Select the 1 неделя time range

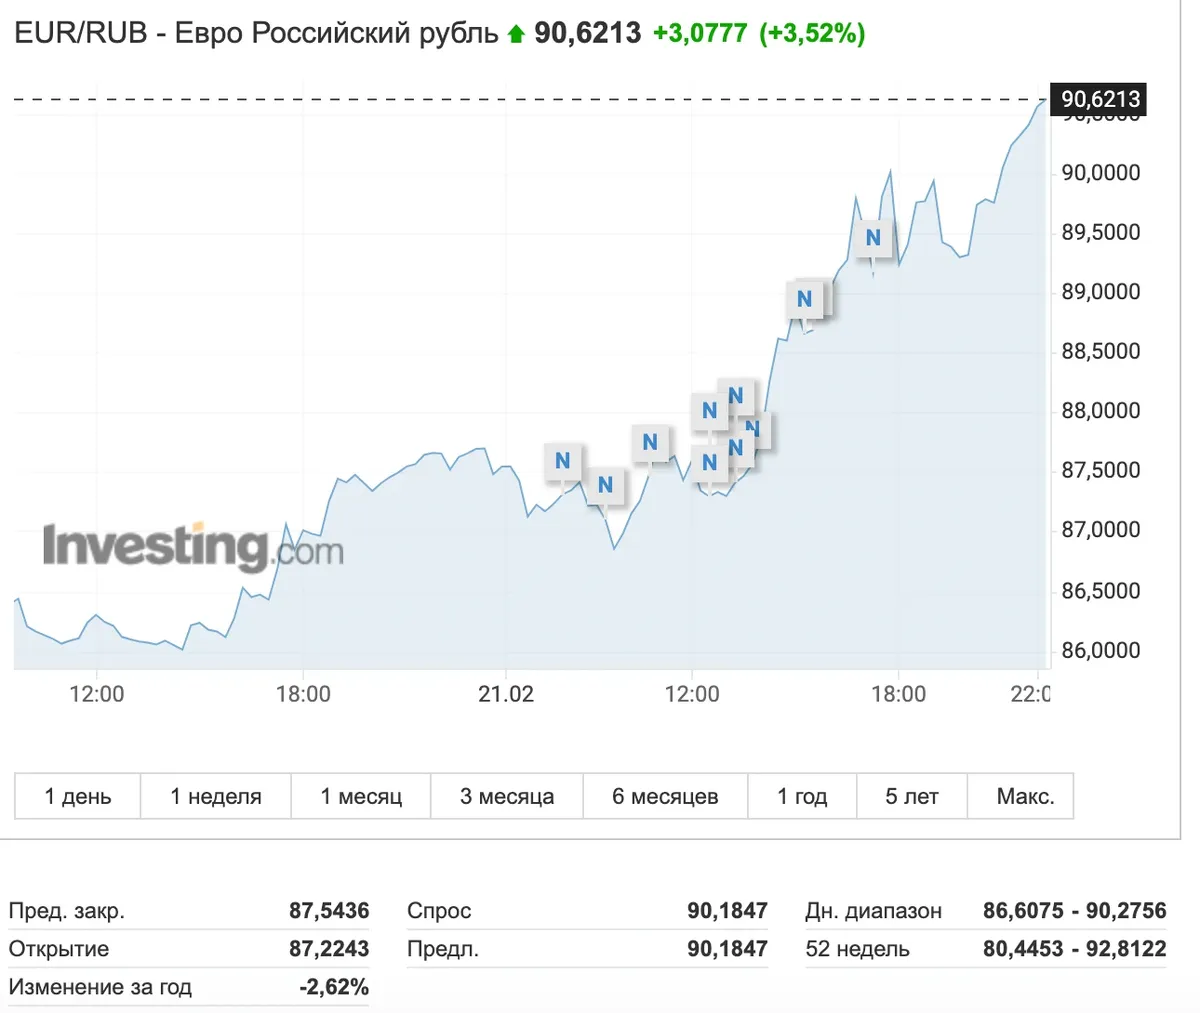(x=215, y=796)
